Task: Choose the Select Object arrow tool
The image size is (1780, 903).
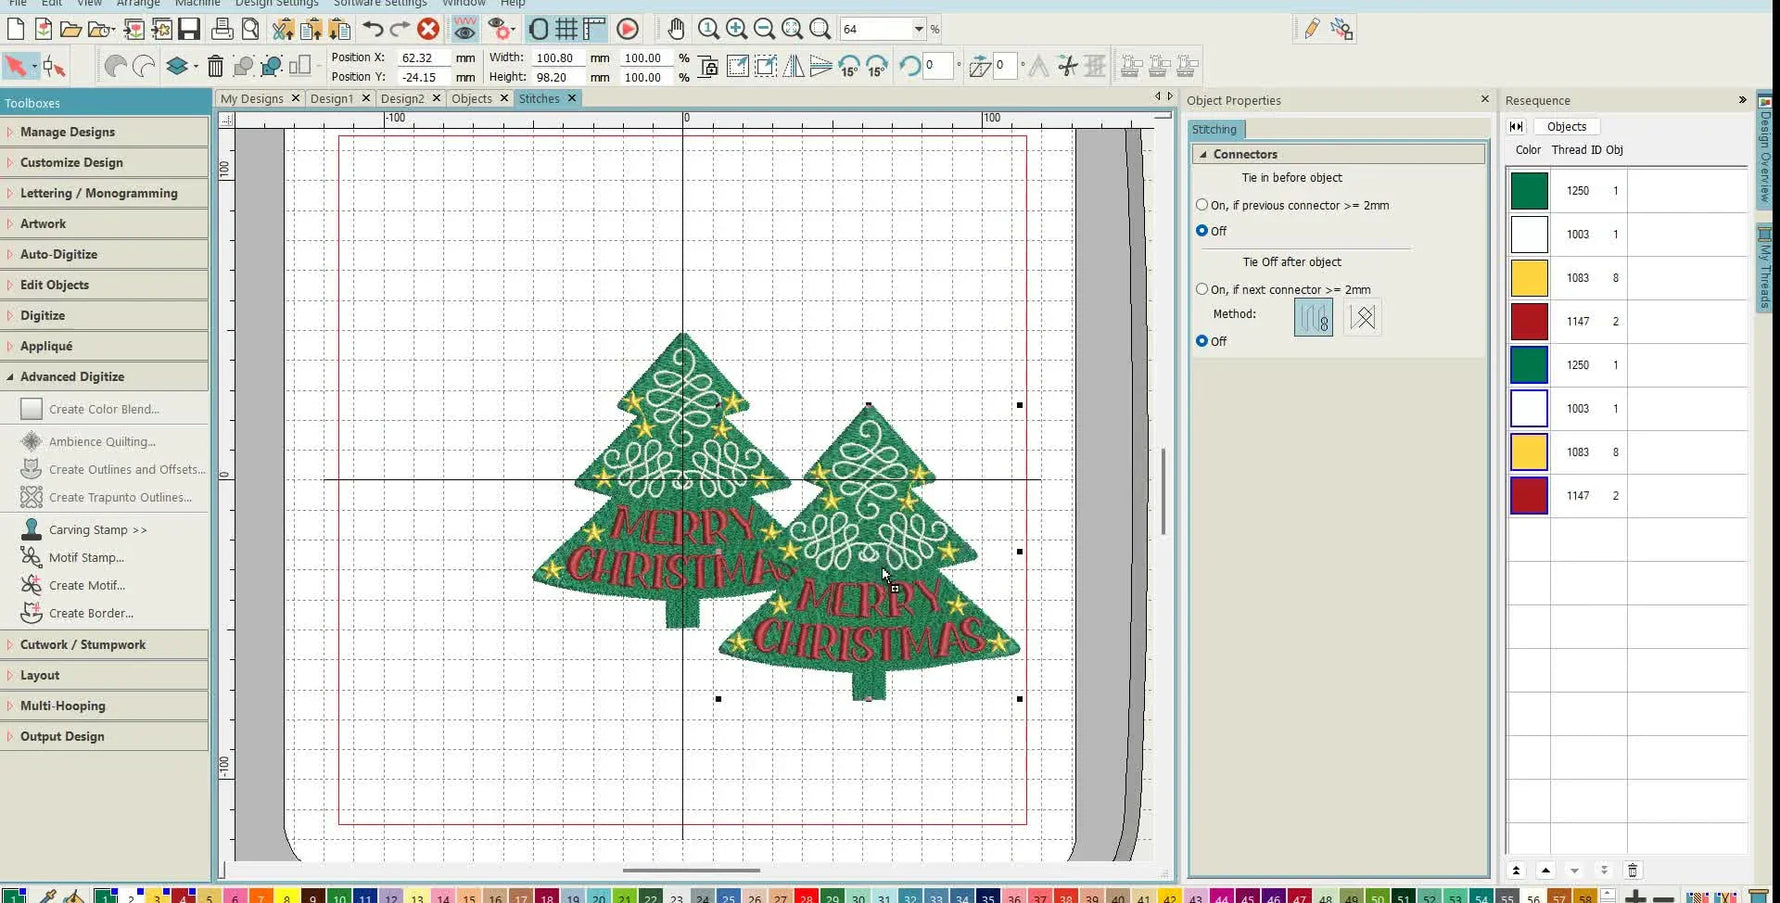Action: tap(15, 67)
